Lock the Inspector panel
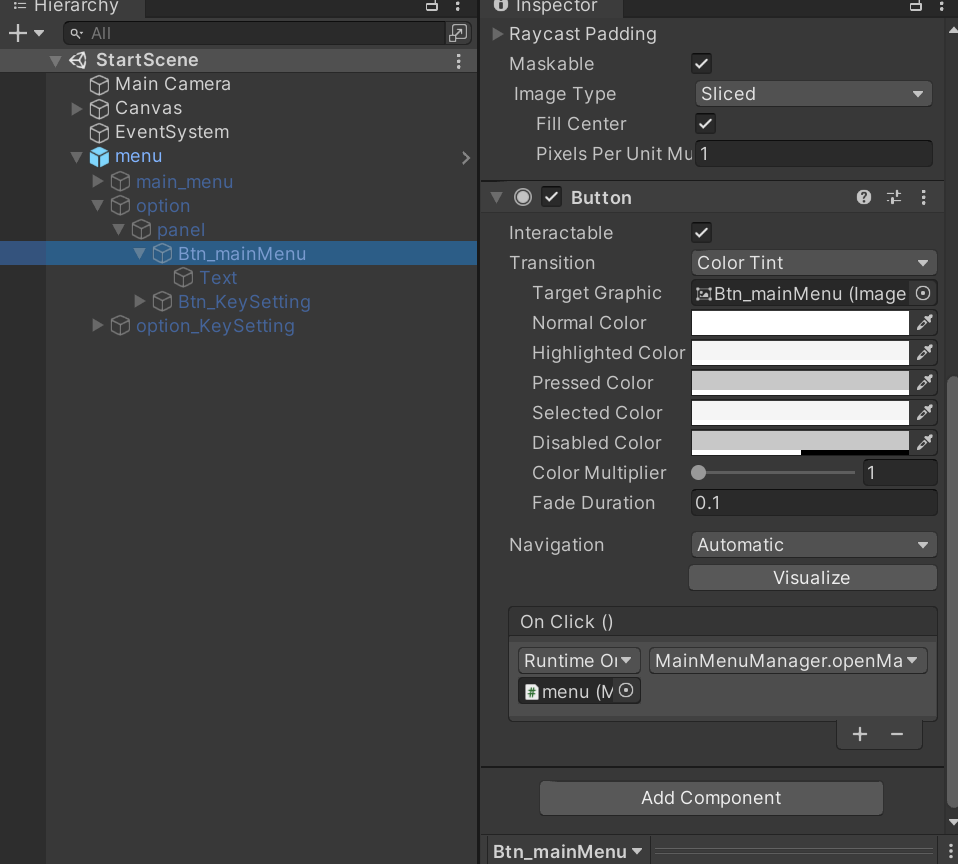This screenshot has width=958, height=864. tap(915, 6)
